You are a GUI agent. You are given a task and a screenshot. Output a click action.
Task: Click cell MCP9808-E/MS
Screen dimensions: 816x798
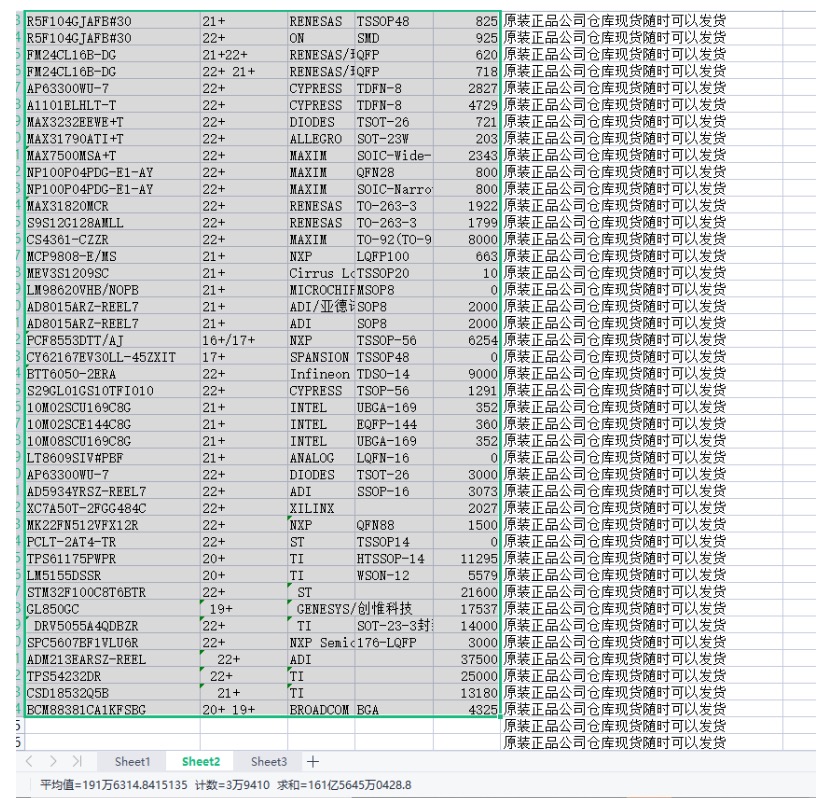click(112, 256)
